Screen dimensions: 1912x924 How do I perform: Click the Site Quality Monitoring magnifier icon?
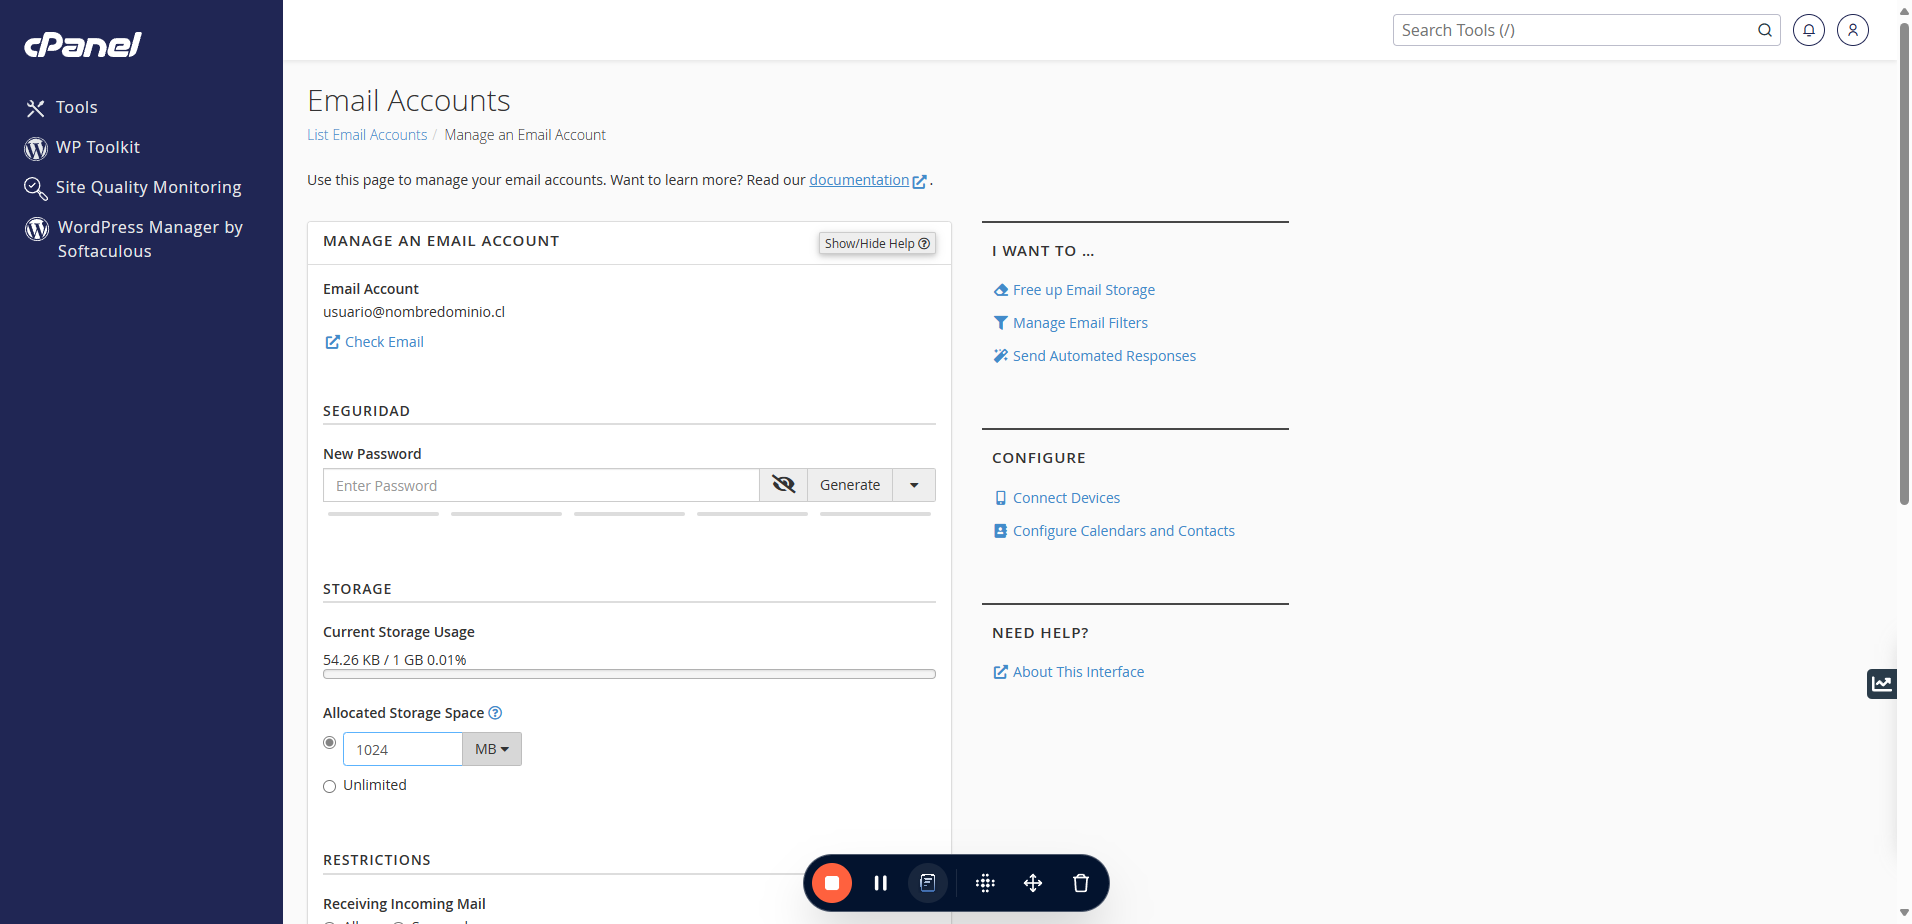pyautogui.click(x=36, y=188)
